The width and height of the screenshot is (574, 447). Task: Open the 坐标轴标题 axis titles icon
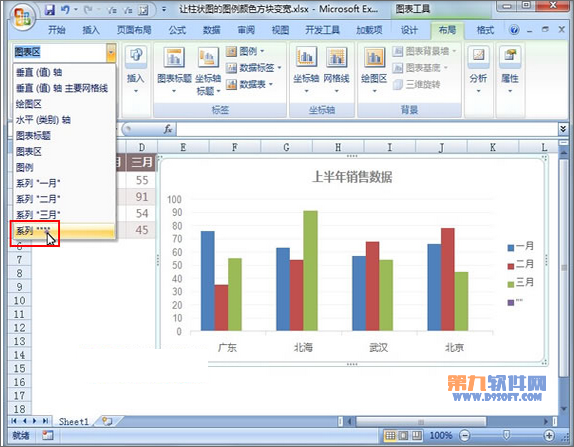208,57
